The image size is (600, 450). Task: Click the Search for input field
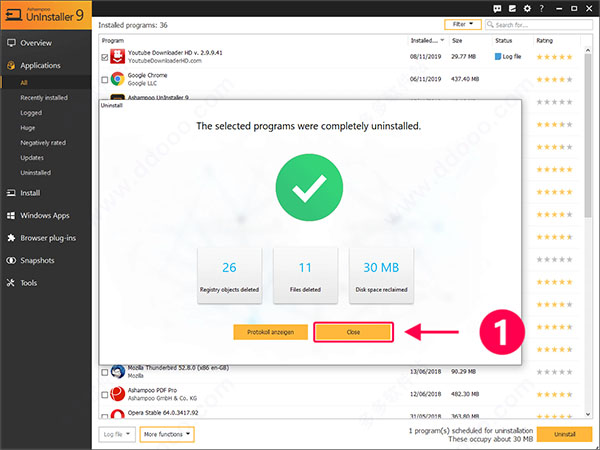[x=539, y=24]
